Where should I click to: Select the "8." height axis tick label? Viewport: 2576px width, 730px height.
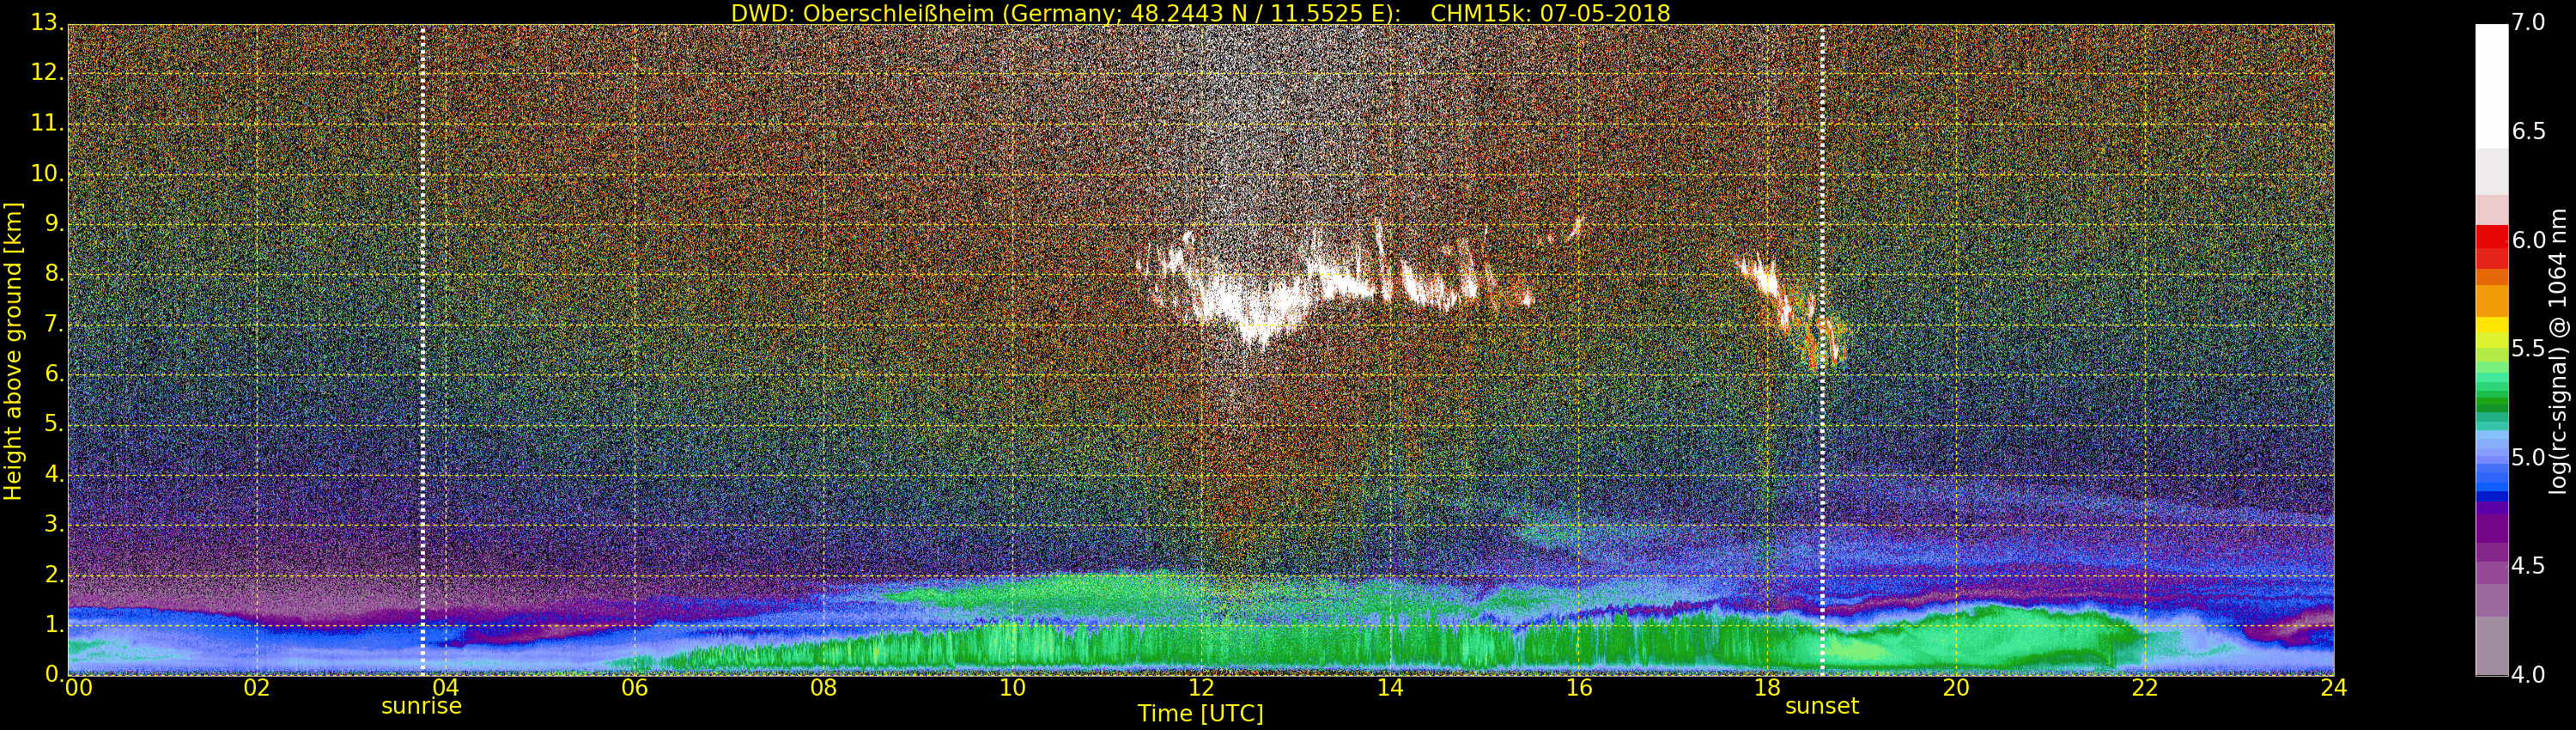tap(53, 273)
